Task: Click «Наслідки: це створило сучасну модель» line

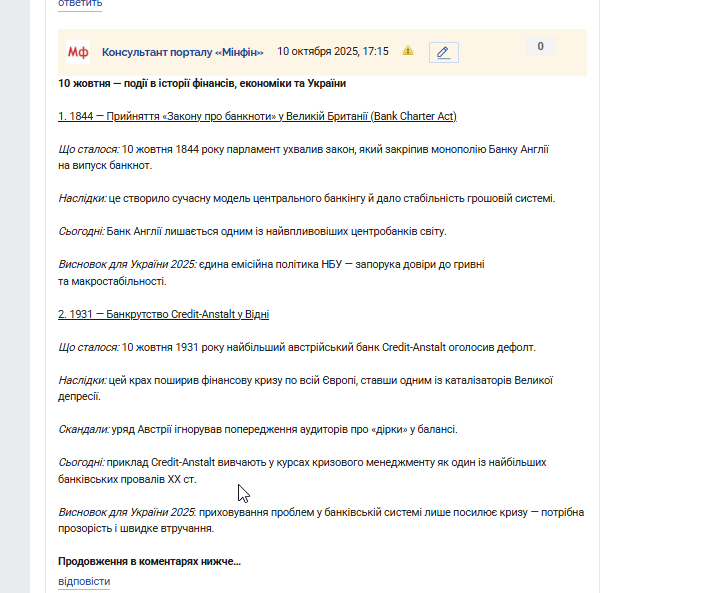Action: click(x=307, y=199)
